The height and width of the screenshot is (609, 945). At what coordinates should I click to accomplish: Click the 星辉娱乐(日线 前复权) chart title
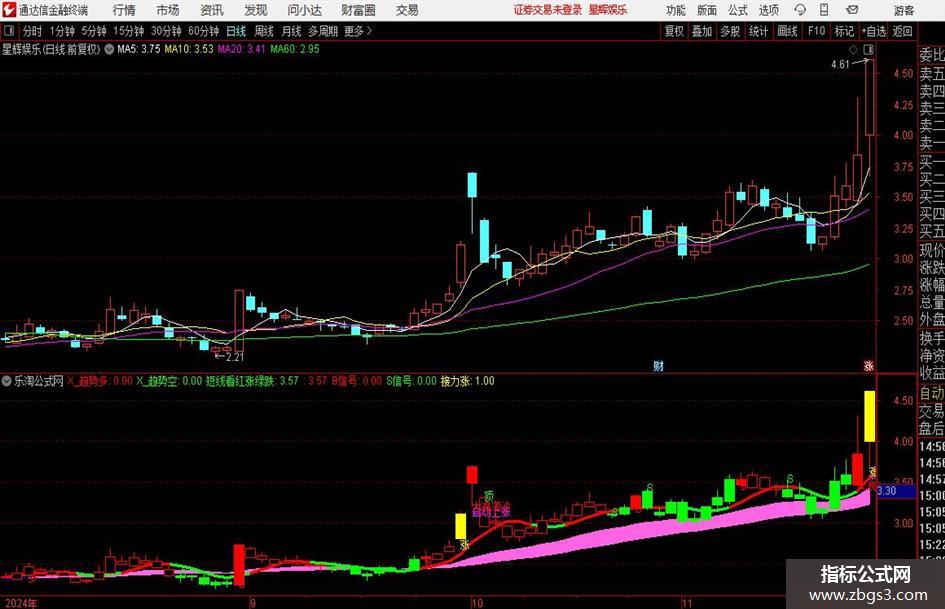(51, 49)
